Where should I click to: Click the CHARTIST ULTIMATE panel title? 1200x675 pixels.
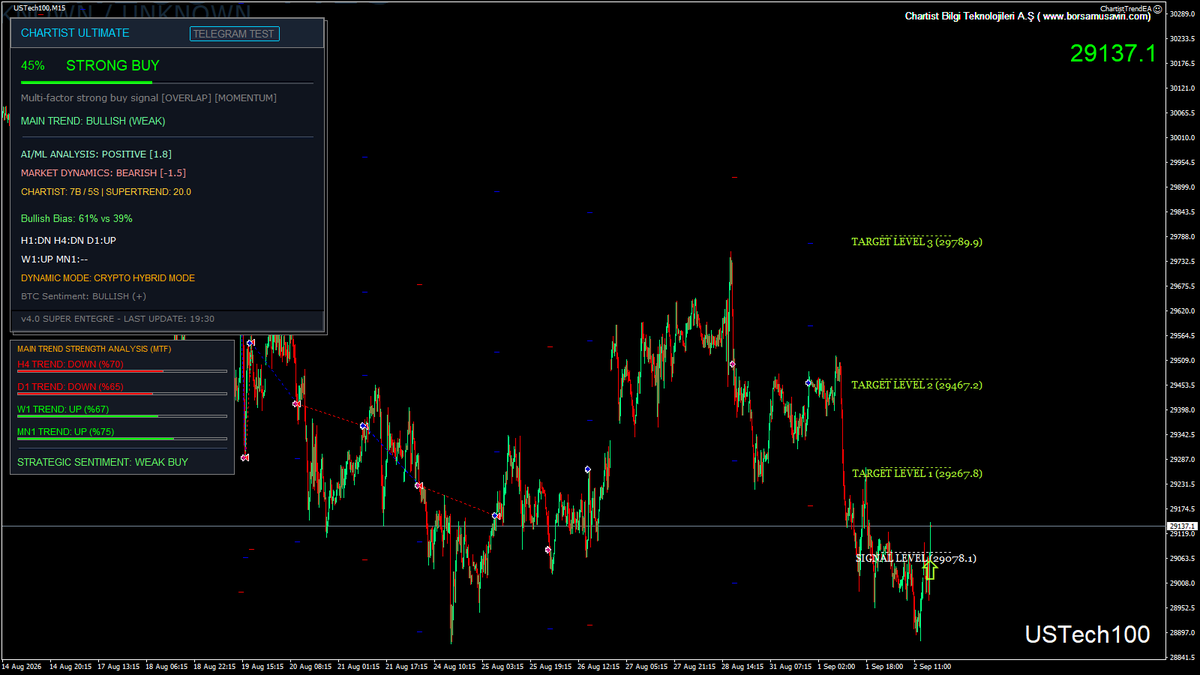click(75, 33)
